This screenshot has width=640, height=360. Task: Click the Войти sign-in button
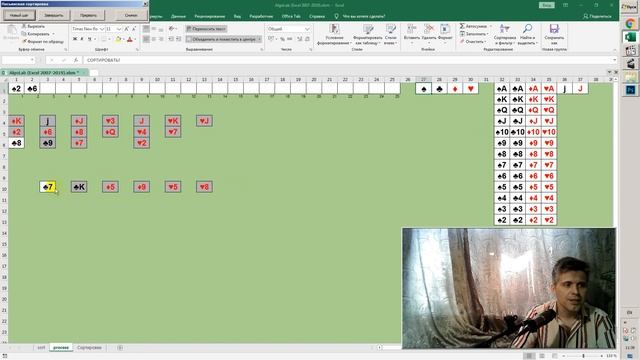tap(547, 5)
